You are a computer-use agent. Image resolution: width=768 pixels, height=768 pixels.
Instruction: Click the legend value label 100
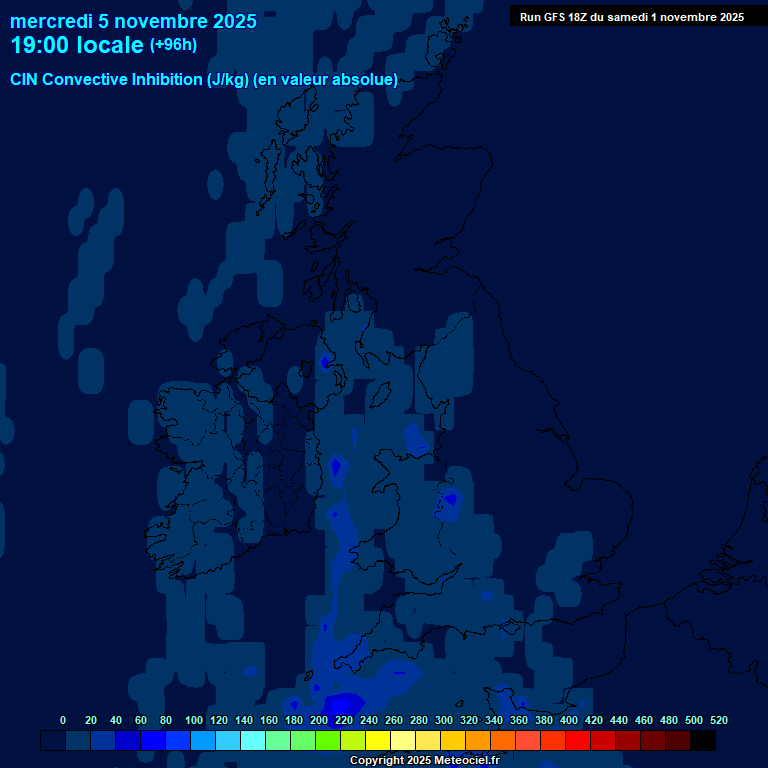(191, 720)
